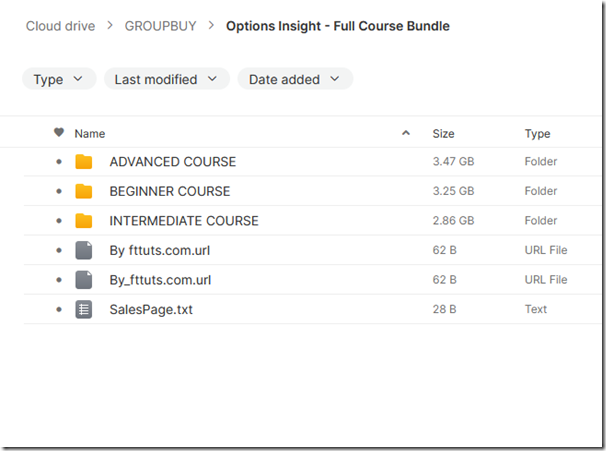Click the 3.25 GB size value
The height and width of the screenshot is (451, 606).
[453, 191]
